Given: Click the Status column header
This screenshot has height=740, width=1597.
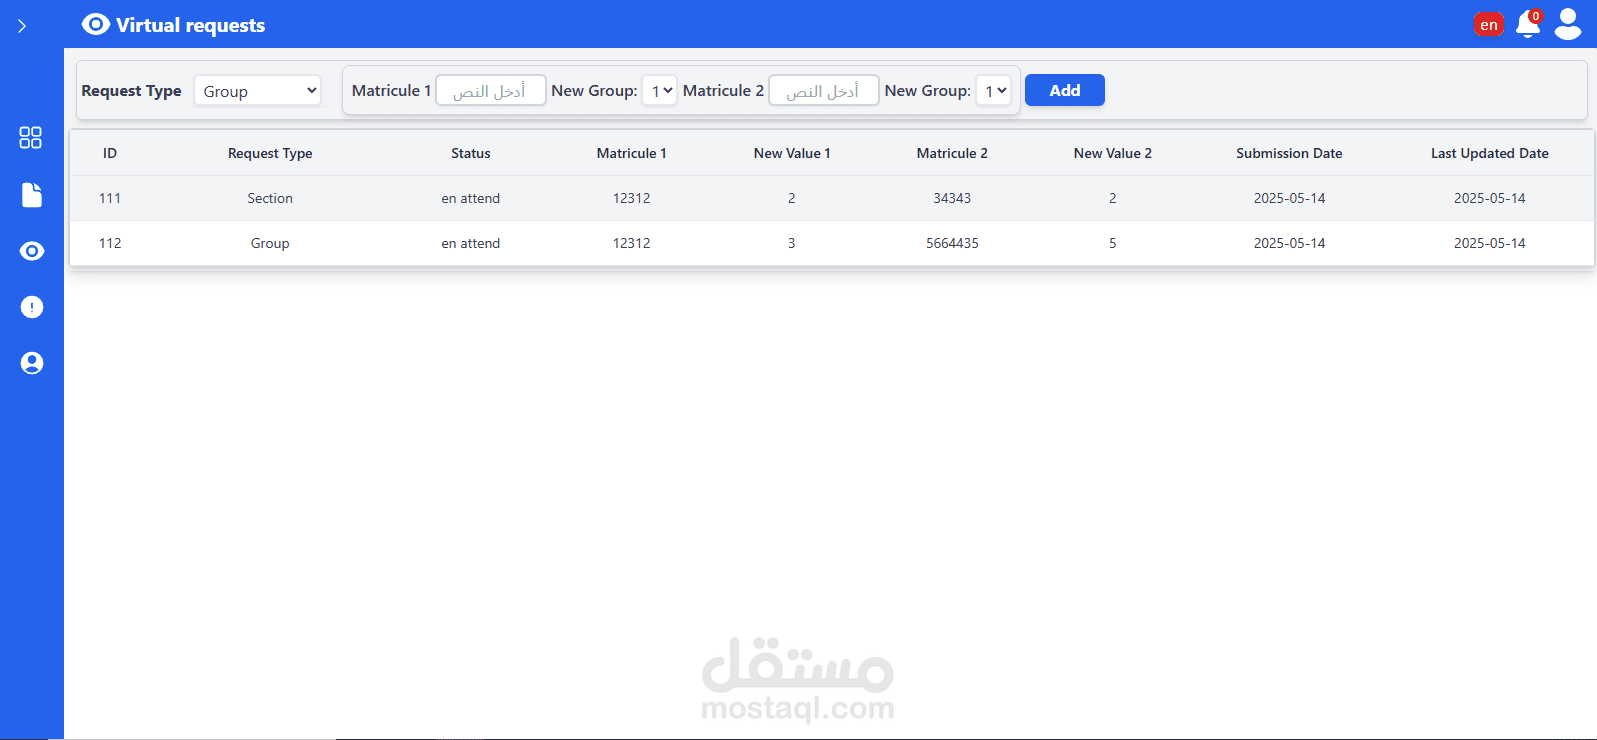Looking at the screenshot, I should point(471,153).
